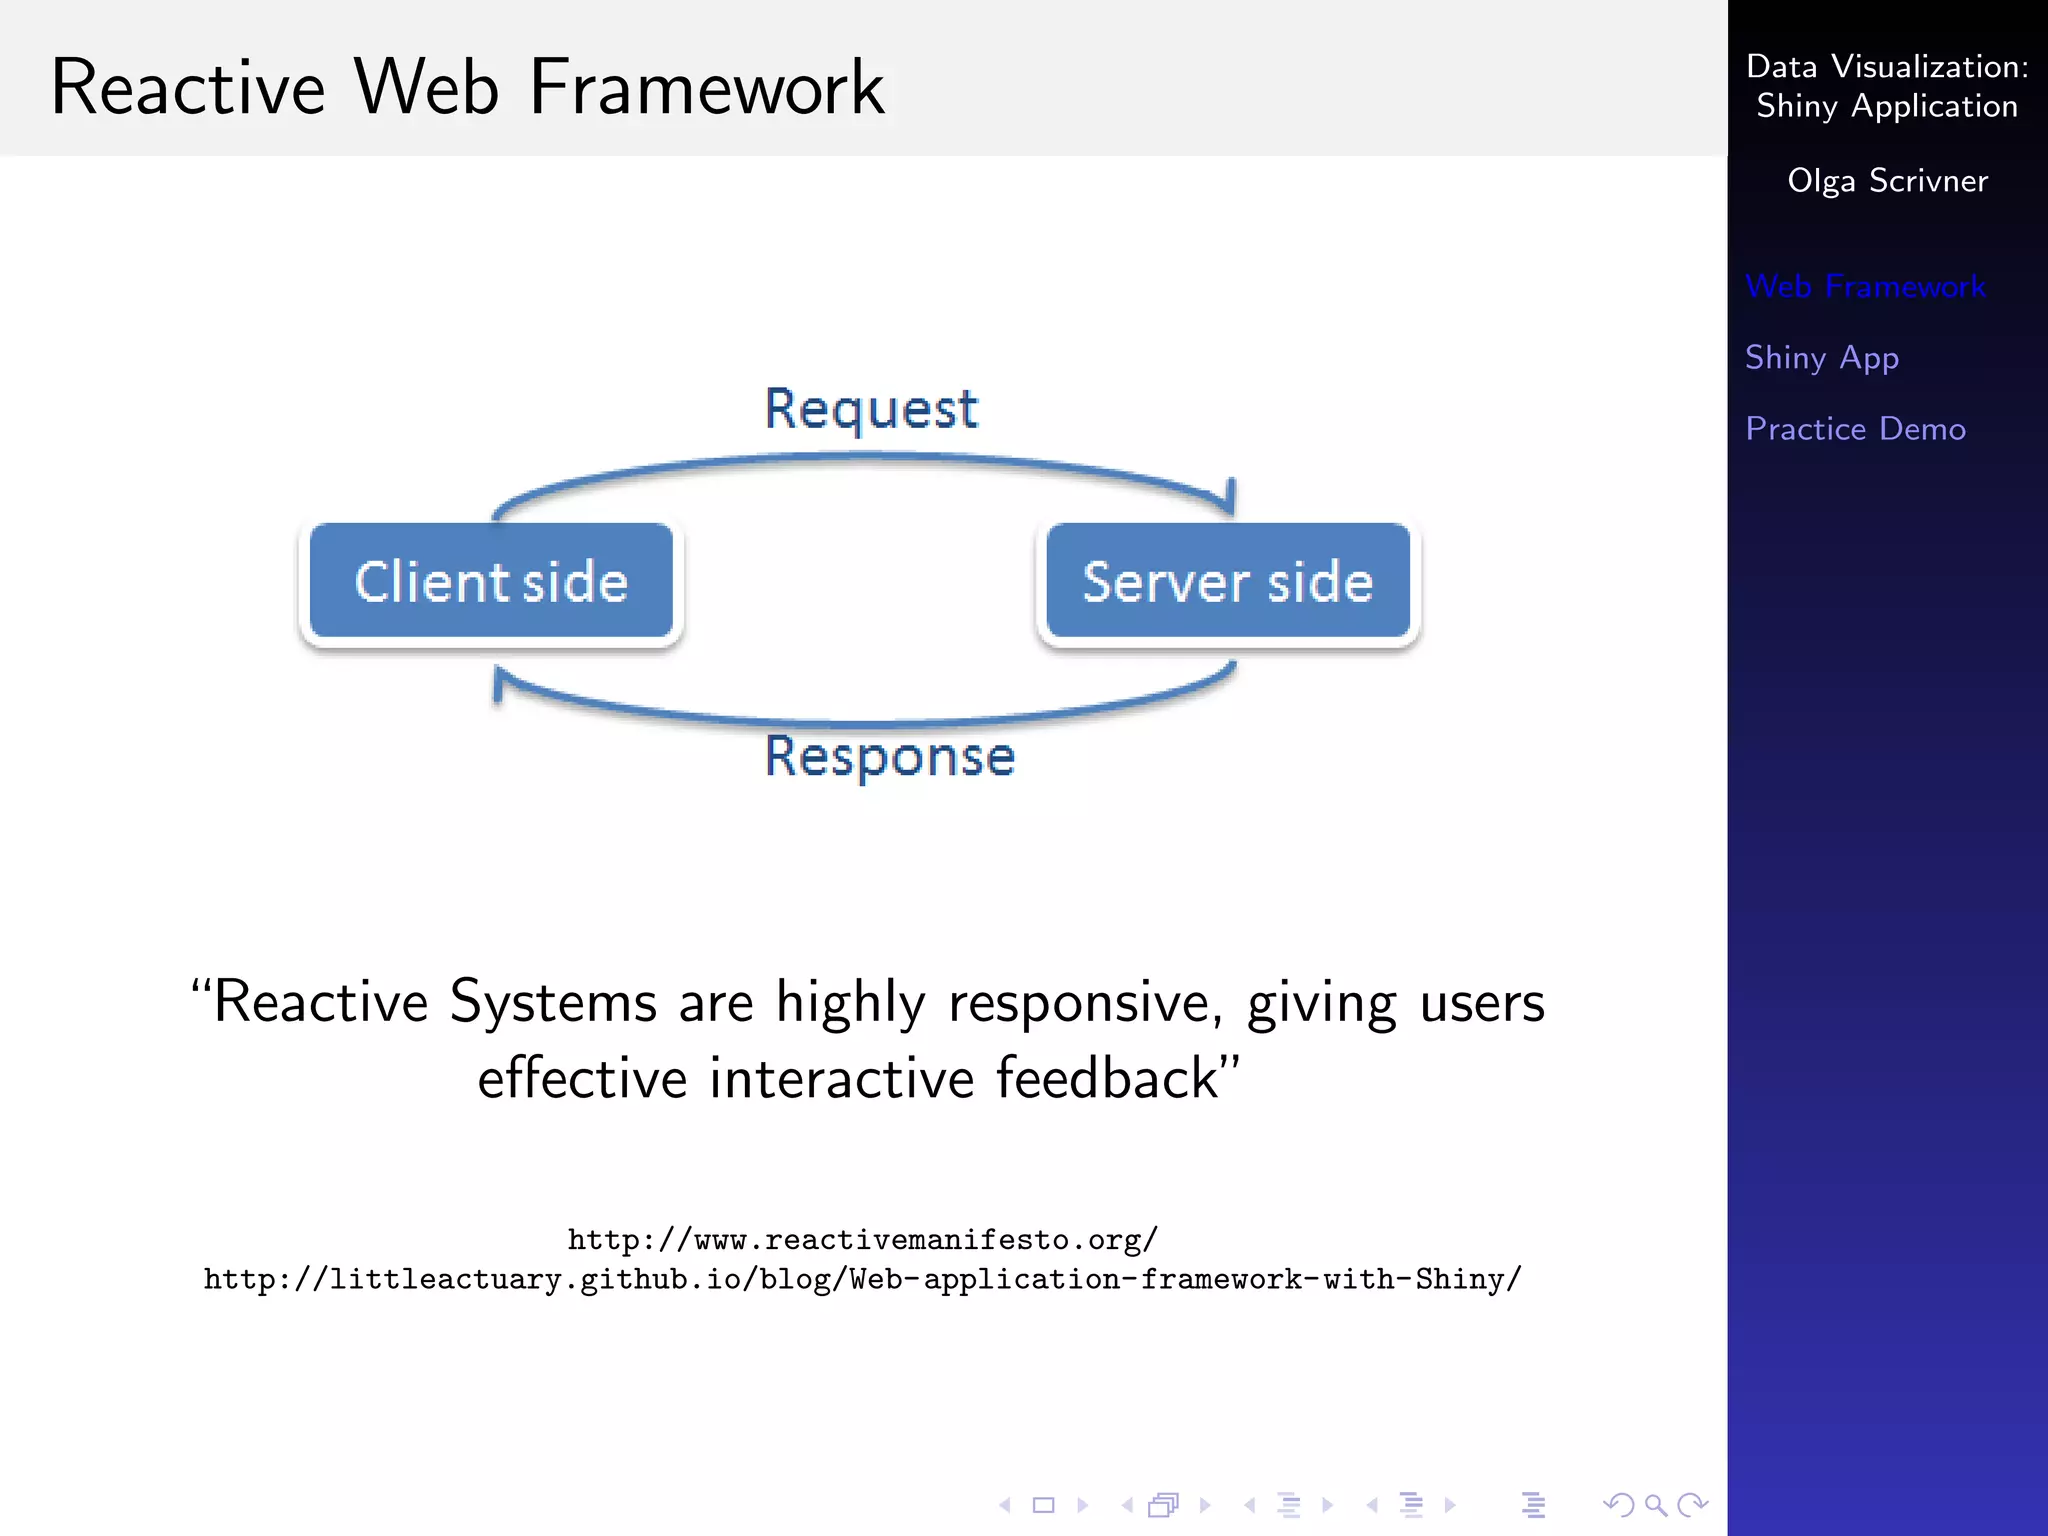
Task: Click the previous slide arrow in navigation bar
Action: (x=1005, y=1505)
